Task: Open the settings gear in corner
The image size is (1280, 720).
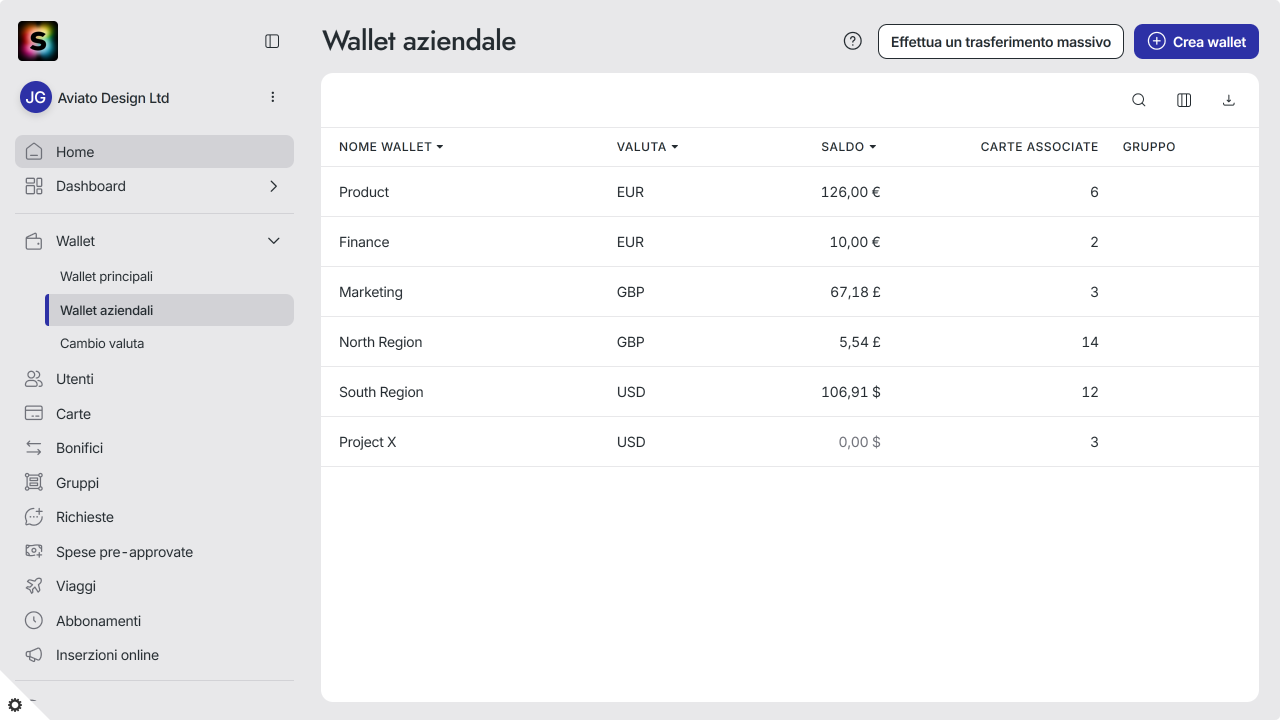Action: point(15,705)
